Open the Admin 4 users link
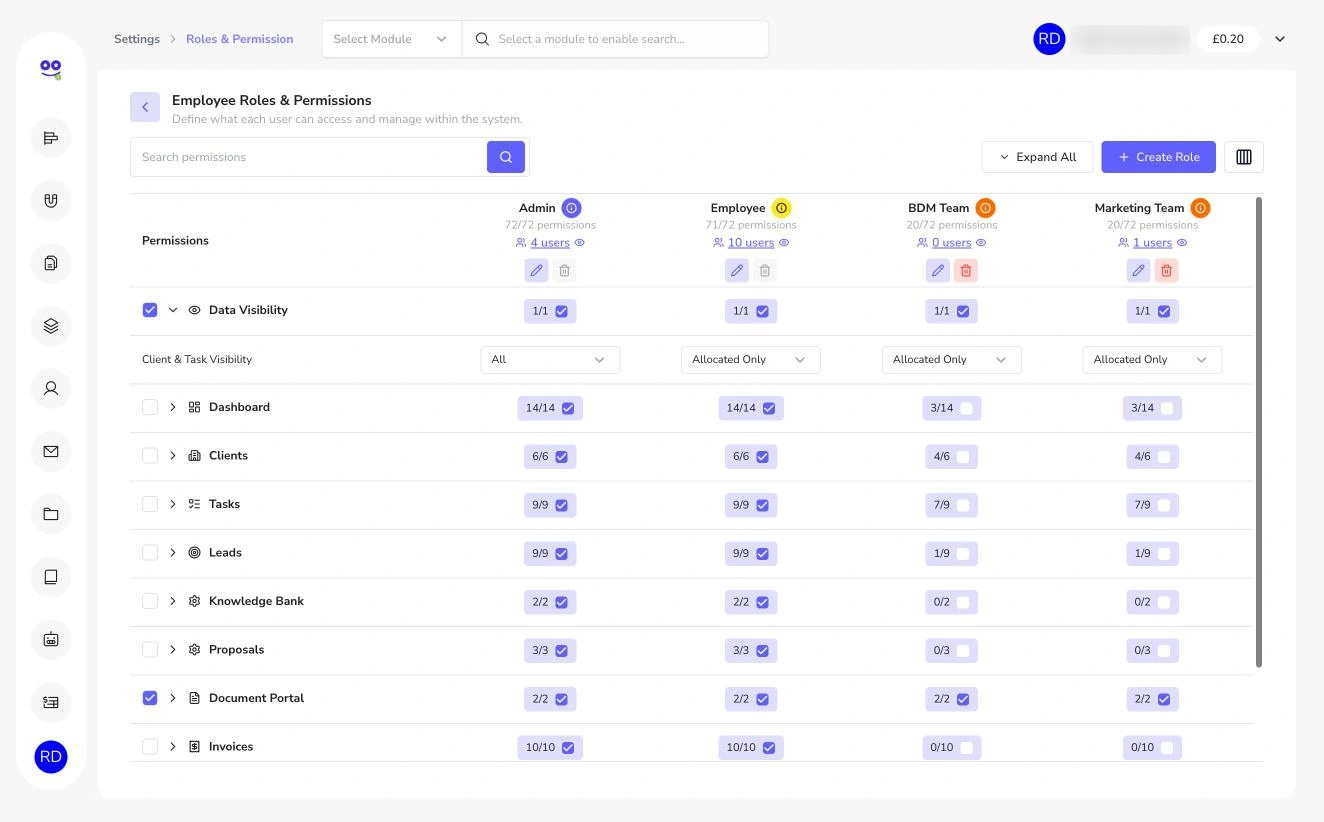Screen dimensions: 1324x822 click(550, 243)
